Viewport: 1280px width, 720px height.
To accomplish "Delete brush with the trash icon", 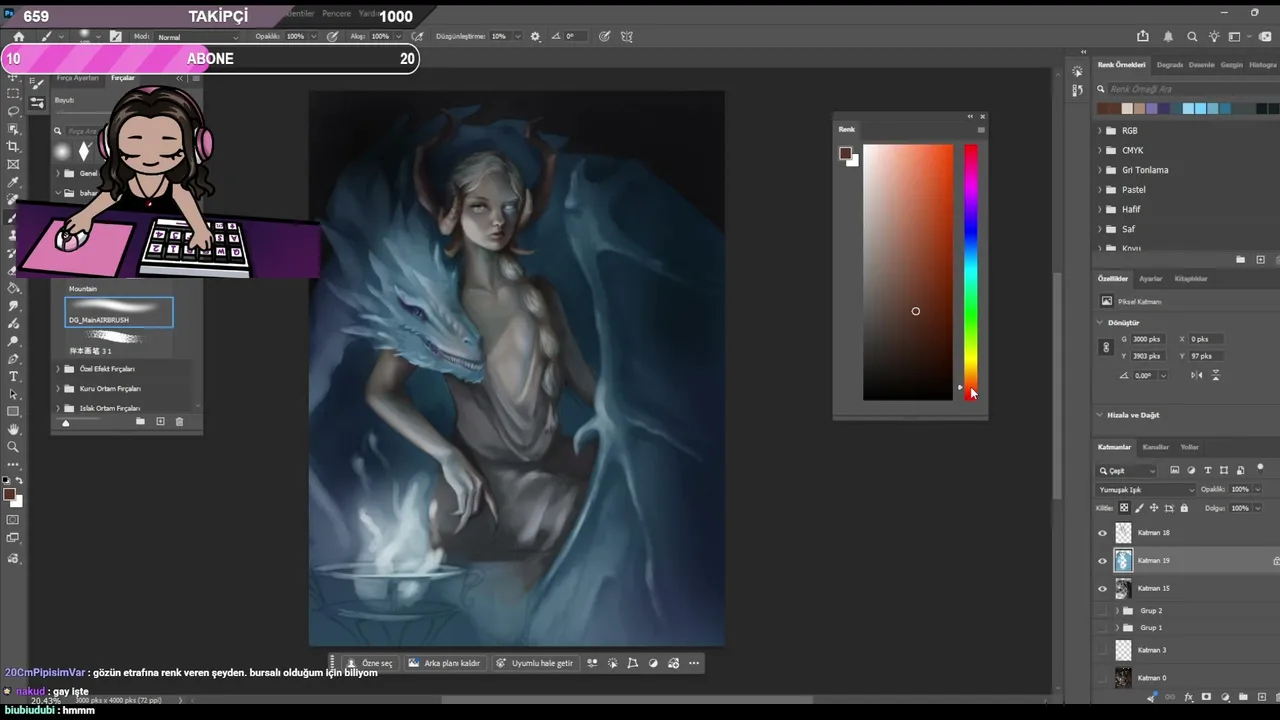I will click(180, 422).
